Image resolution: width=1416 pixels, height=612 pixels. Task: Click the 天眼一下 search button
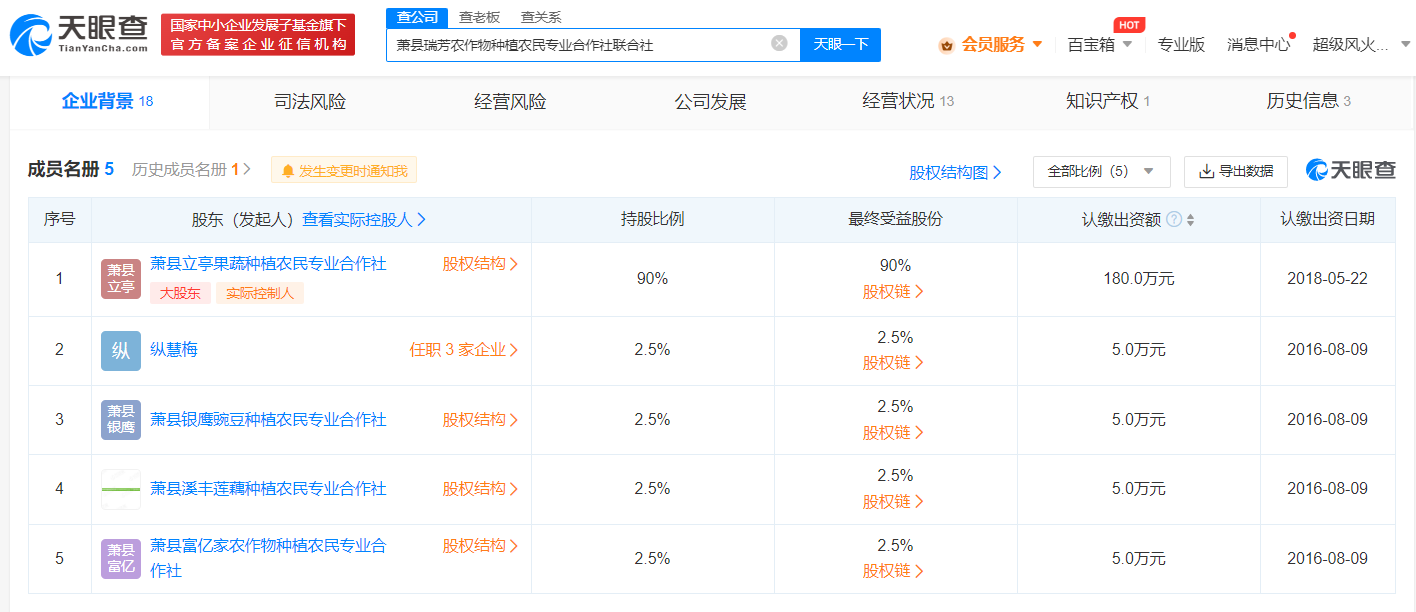(x=840, y=44)
